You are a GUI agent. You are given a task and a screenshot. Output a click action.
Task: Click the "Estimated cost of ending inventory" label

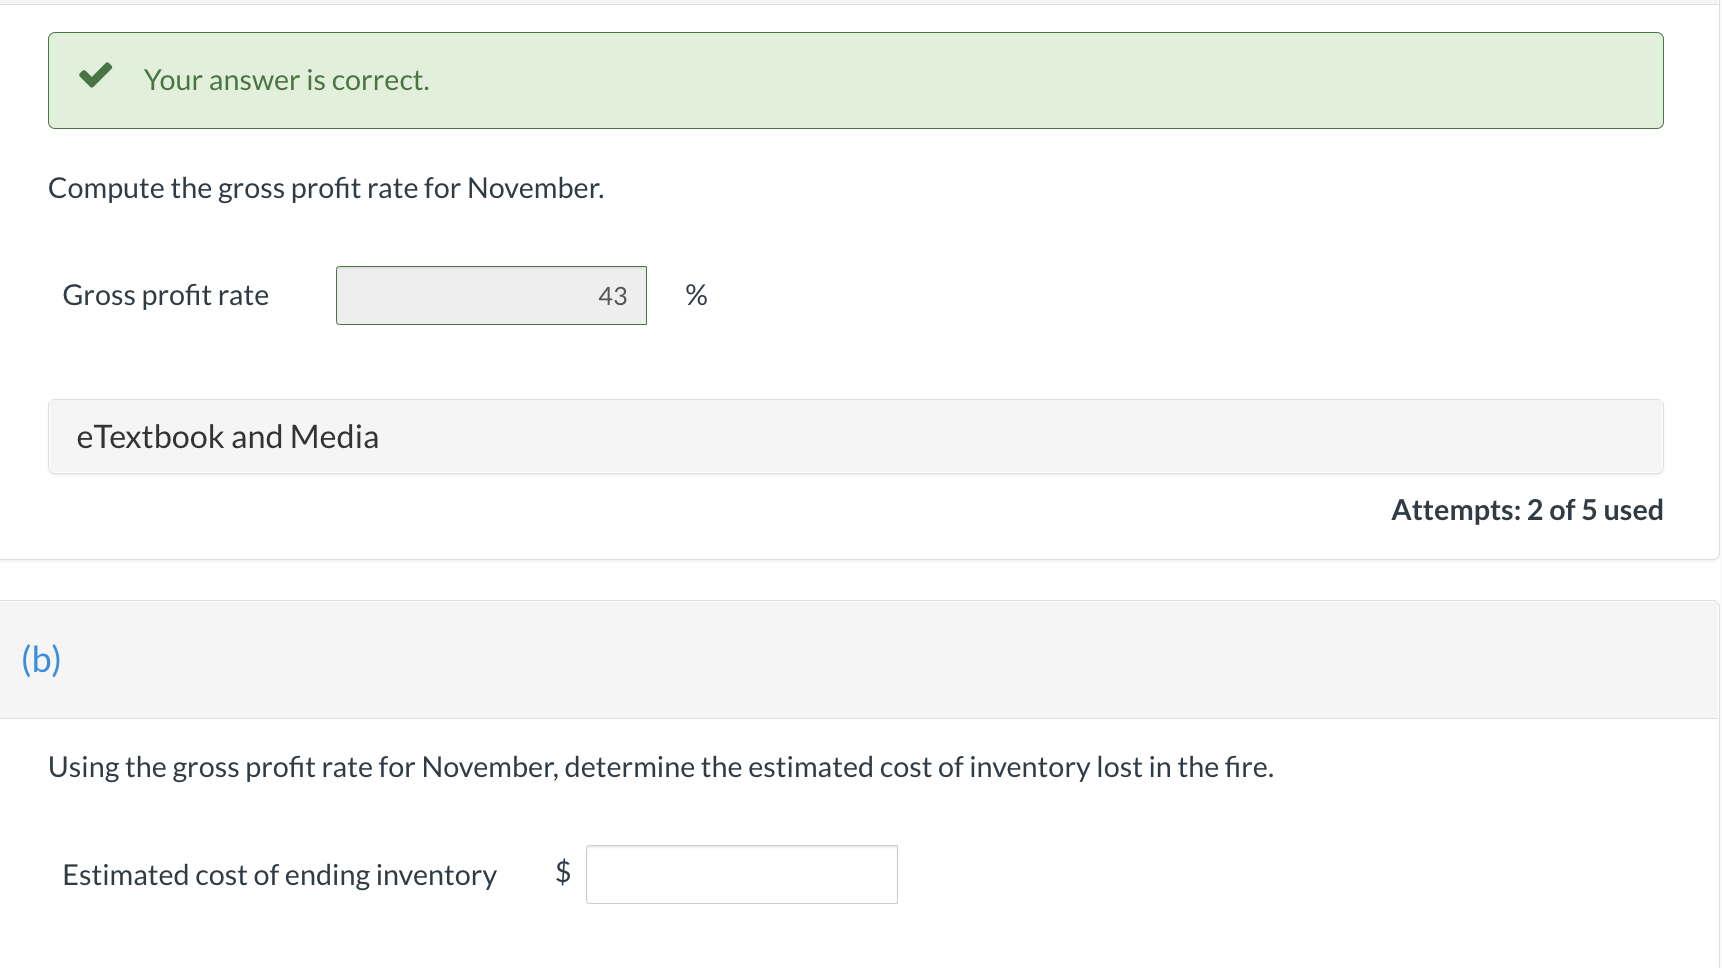click(279, 875)
